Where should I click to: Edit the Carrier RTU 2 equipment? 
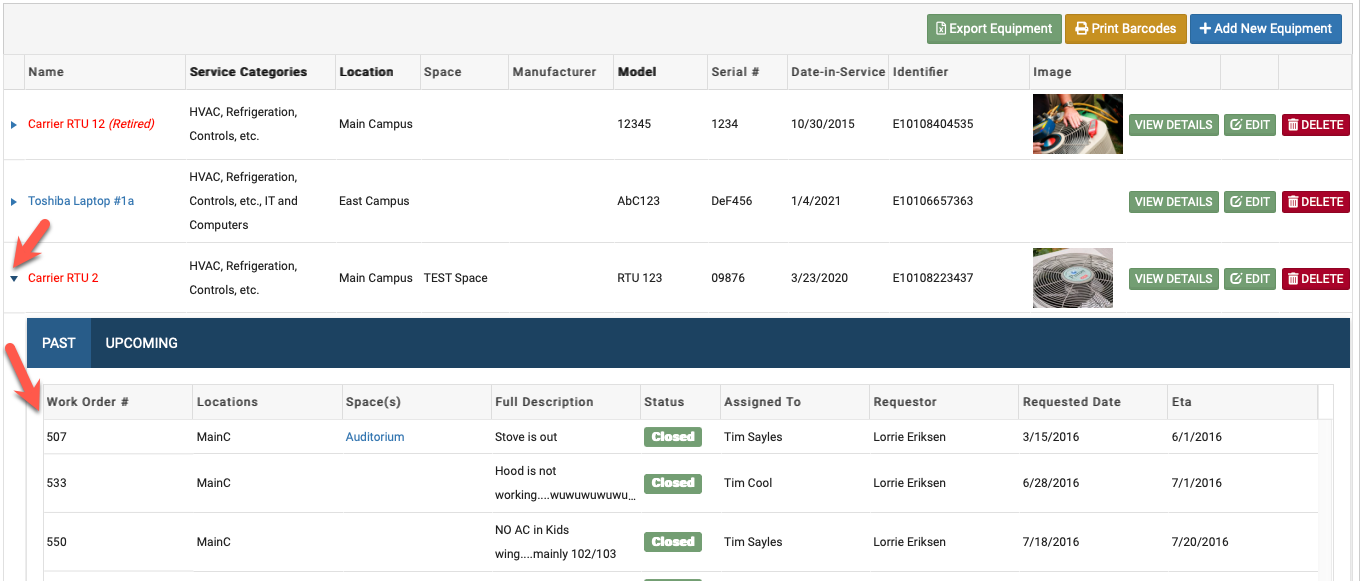click(x=1249, y=279)
